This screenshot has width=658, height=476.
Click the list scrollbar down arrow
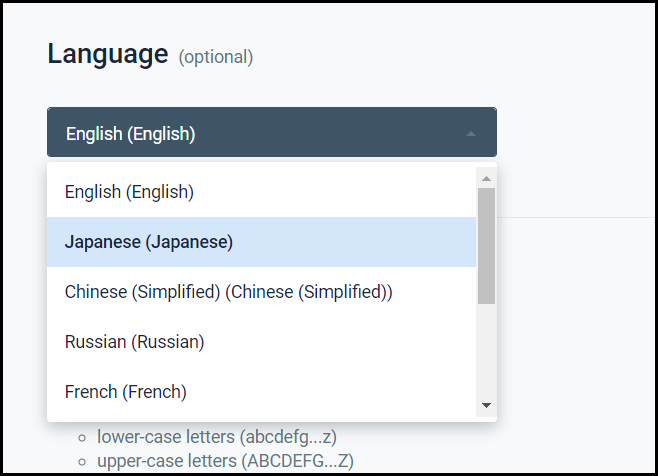(486, 405)
